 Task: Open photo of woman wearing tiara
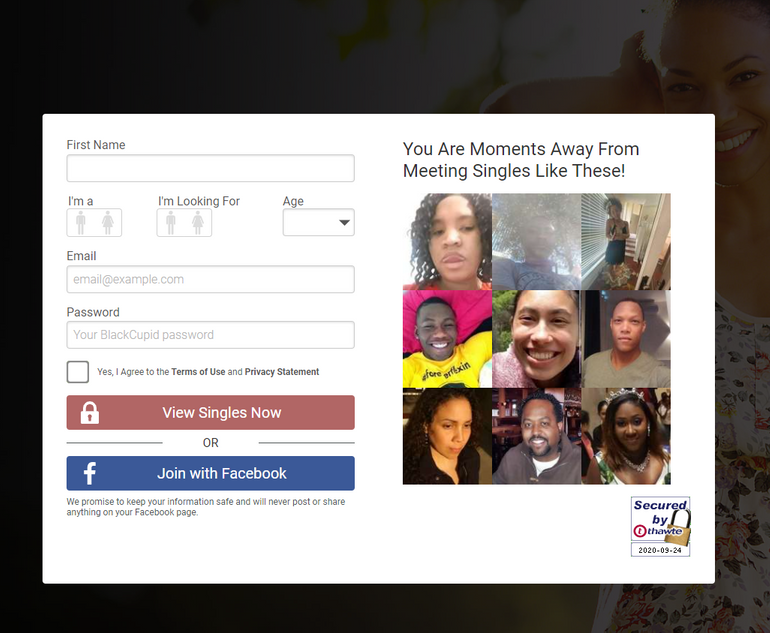626,436
